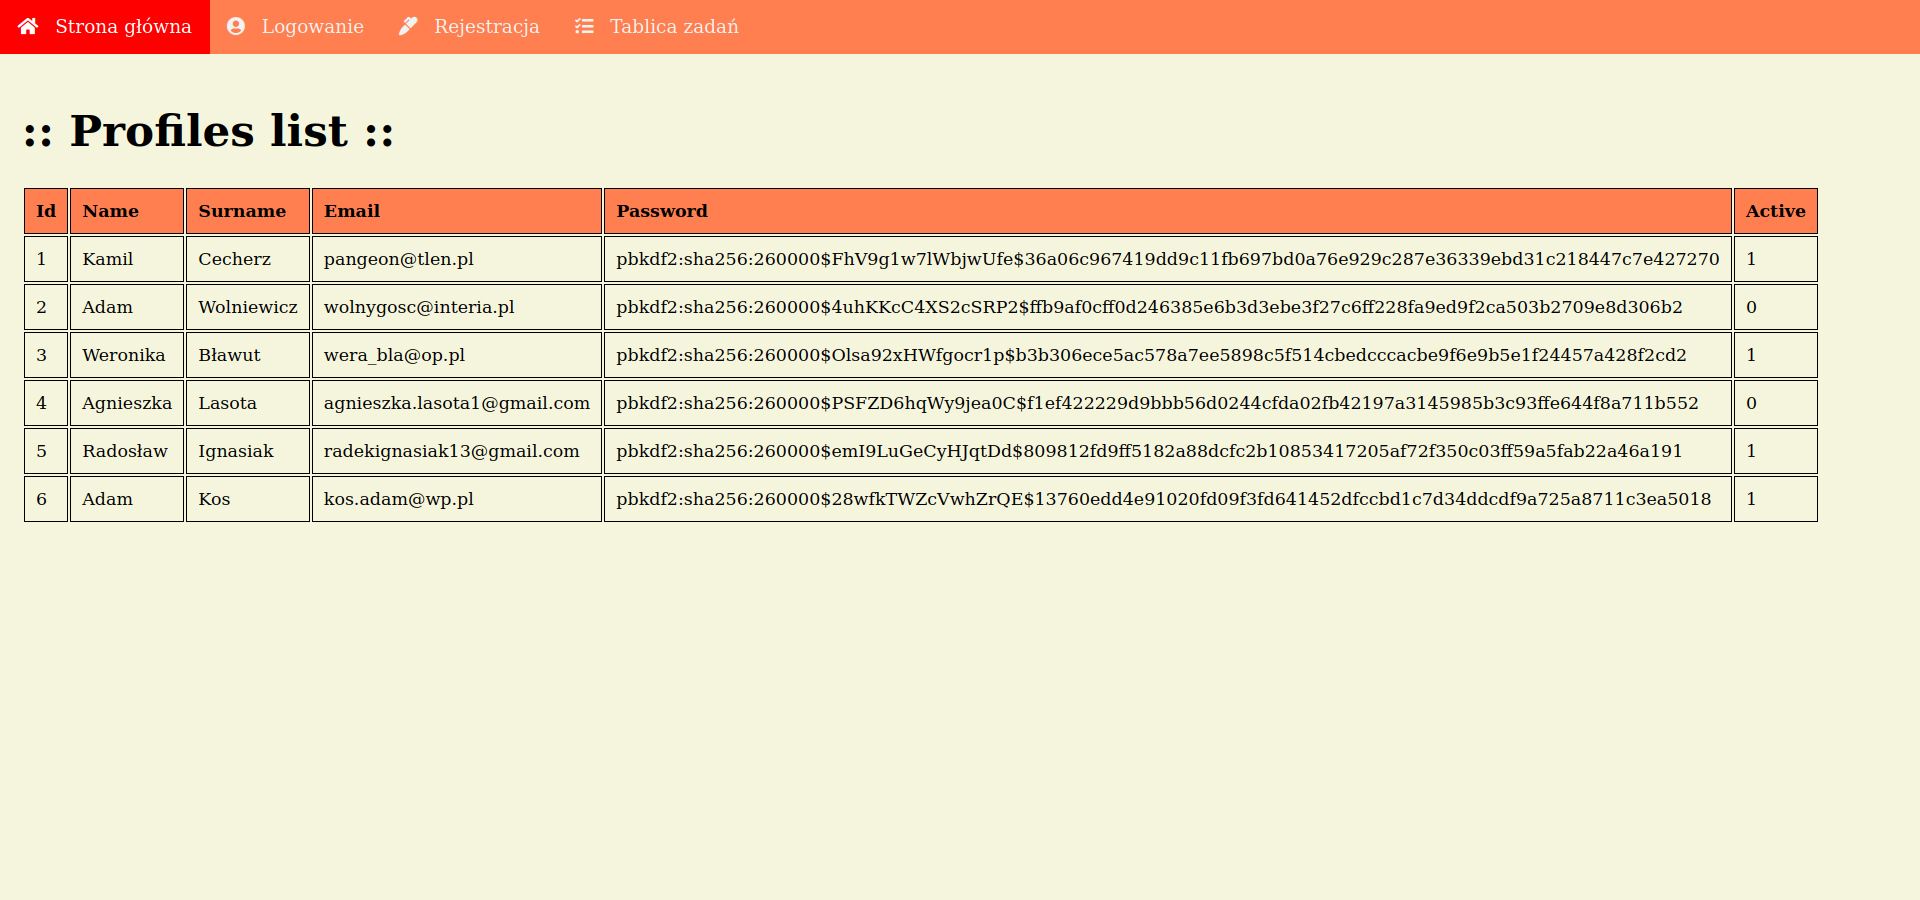Click the home icon in the navbar
Image resolution: width=1920 pixels, height=900 pixels.
coord(28,26)
